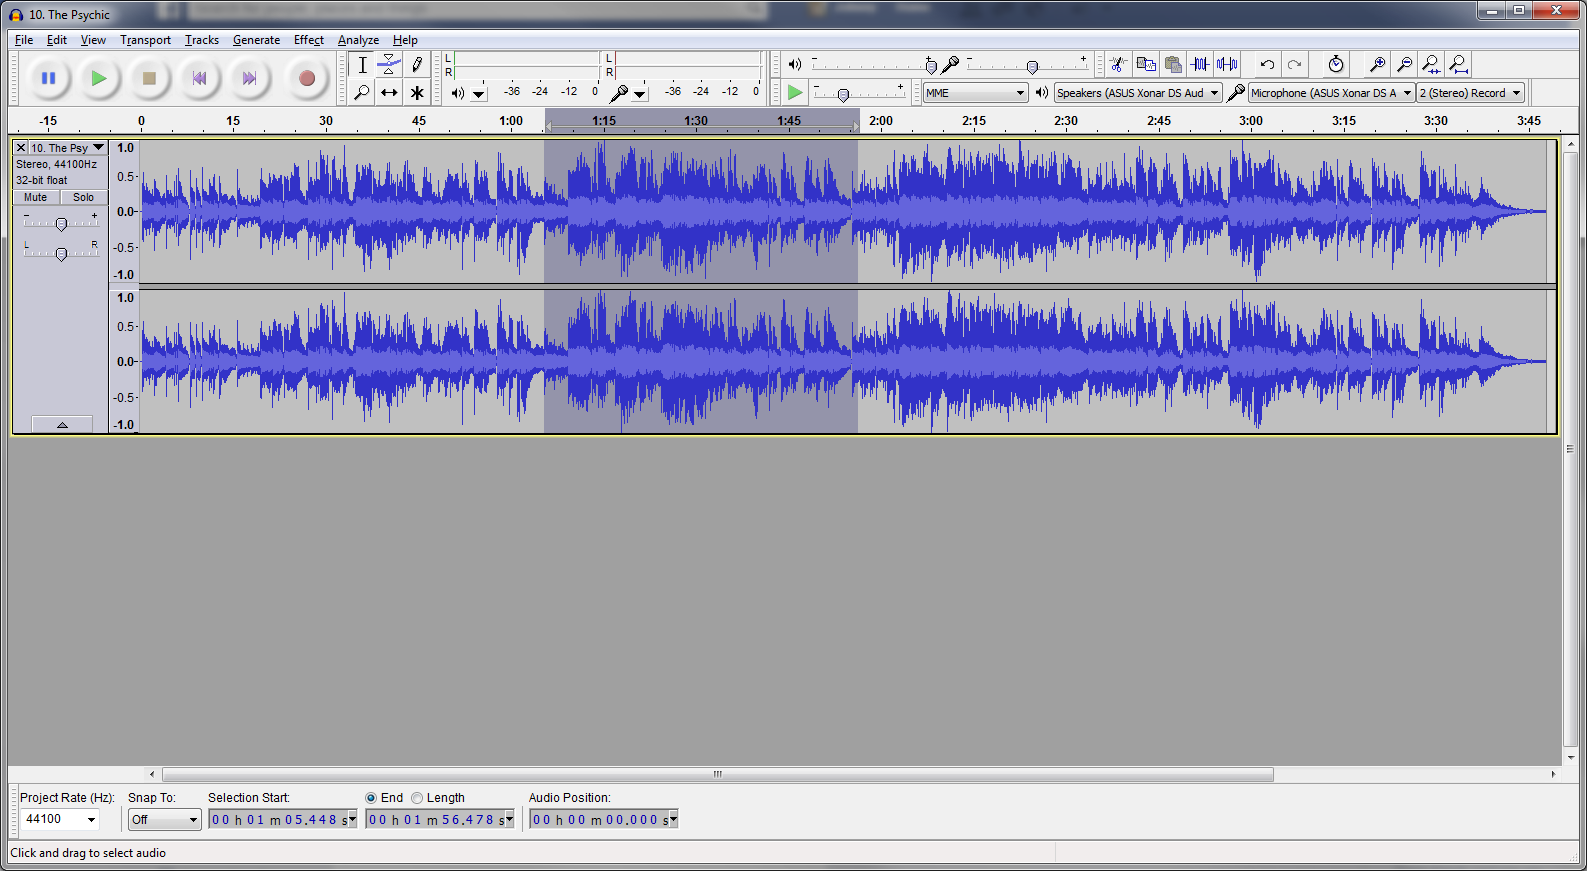Click the Trim audio icon

pyautogui.click(x=1200, y=64)
